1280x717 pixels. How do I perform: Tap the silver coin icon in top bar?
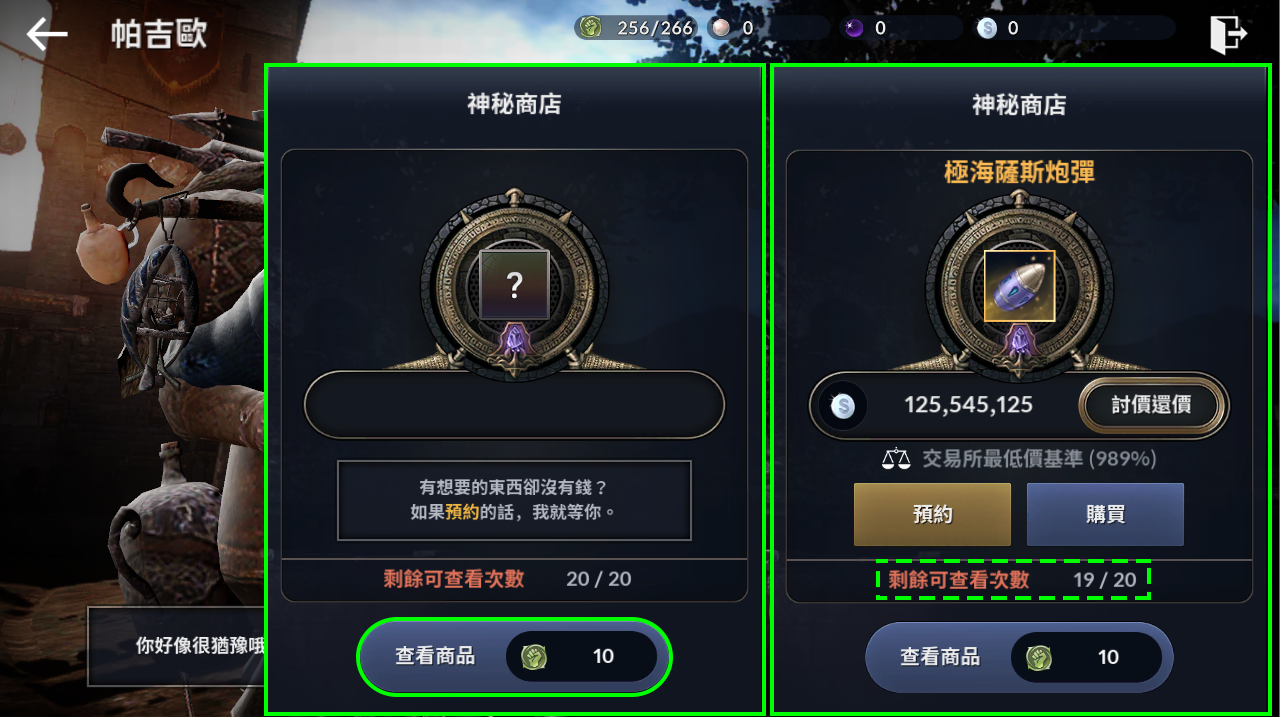pos(987,28)
